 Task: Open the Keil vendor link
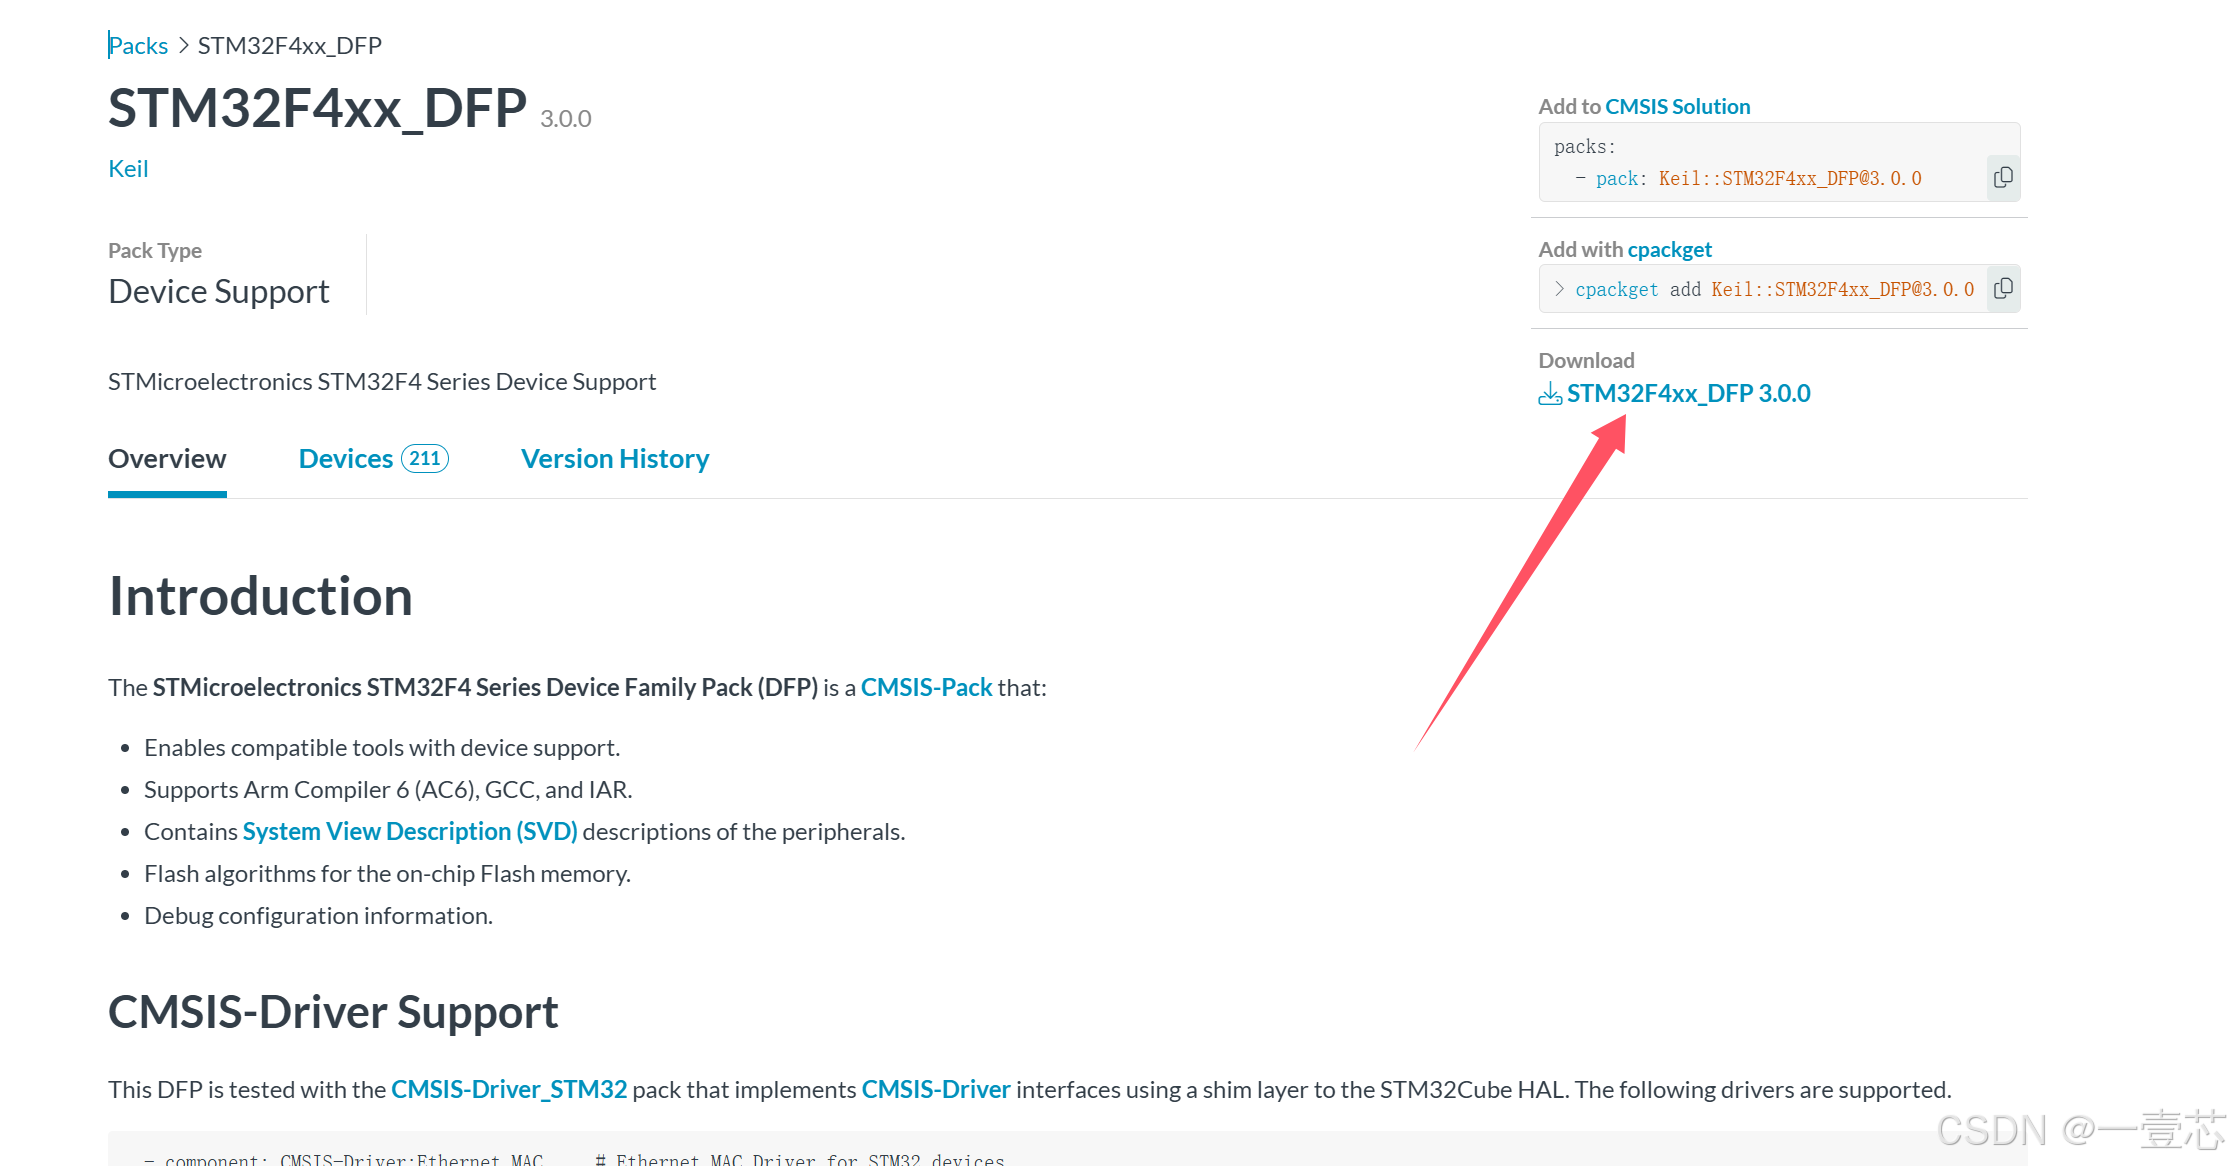[x=128, y=169]
